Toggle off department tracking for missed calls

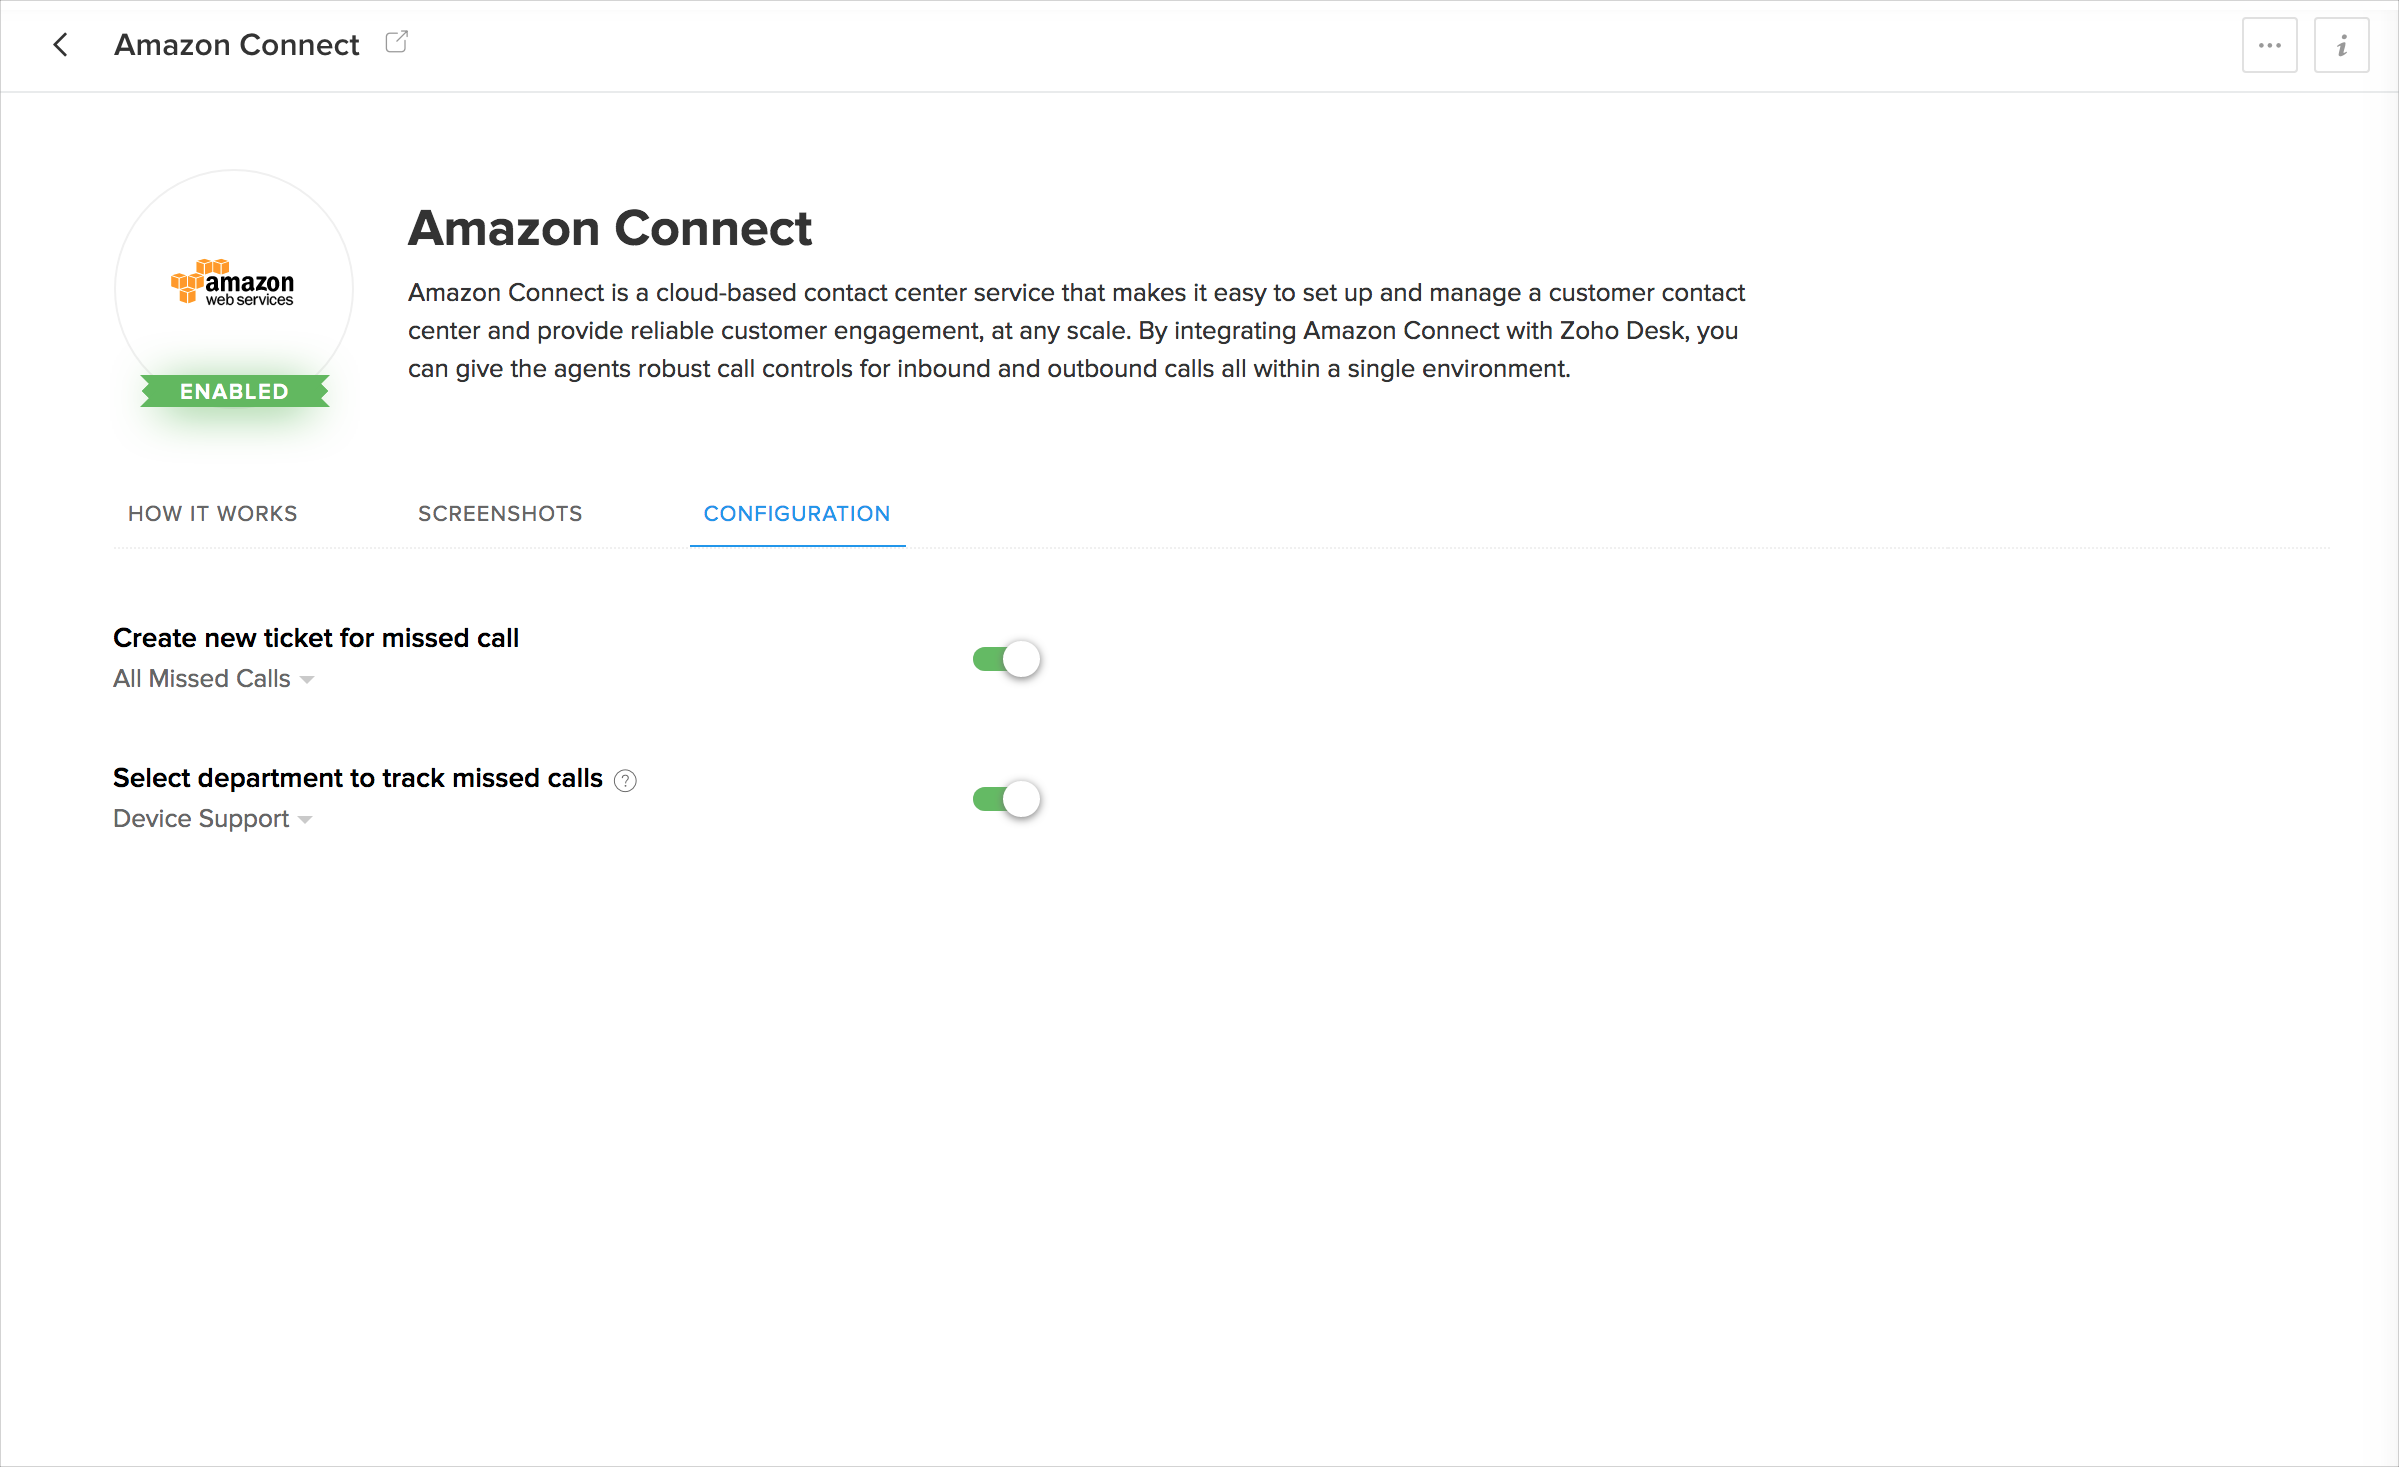point(1007,799)
